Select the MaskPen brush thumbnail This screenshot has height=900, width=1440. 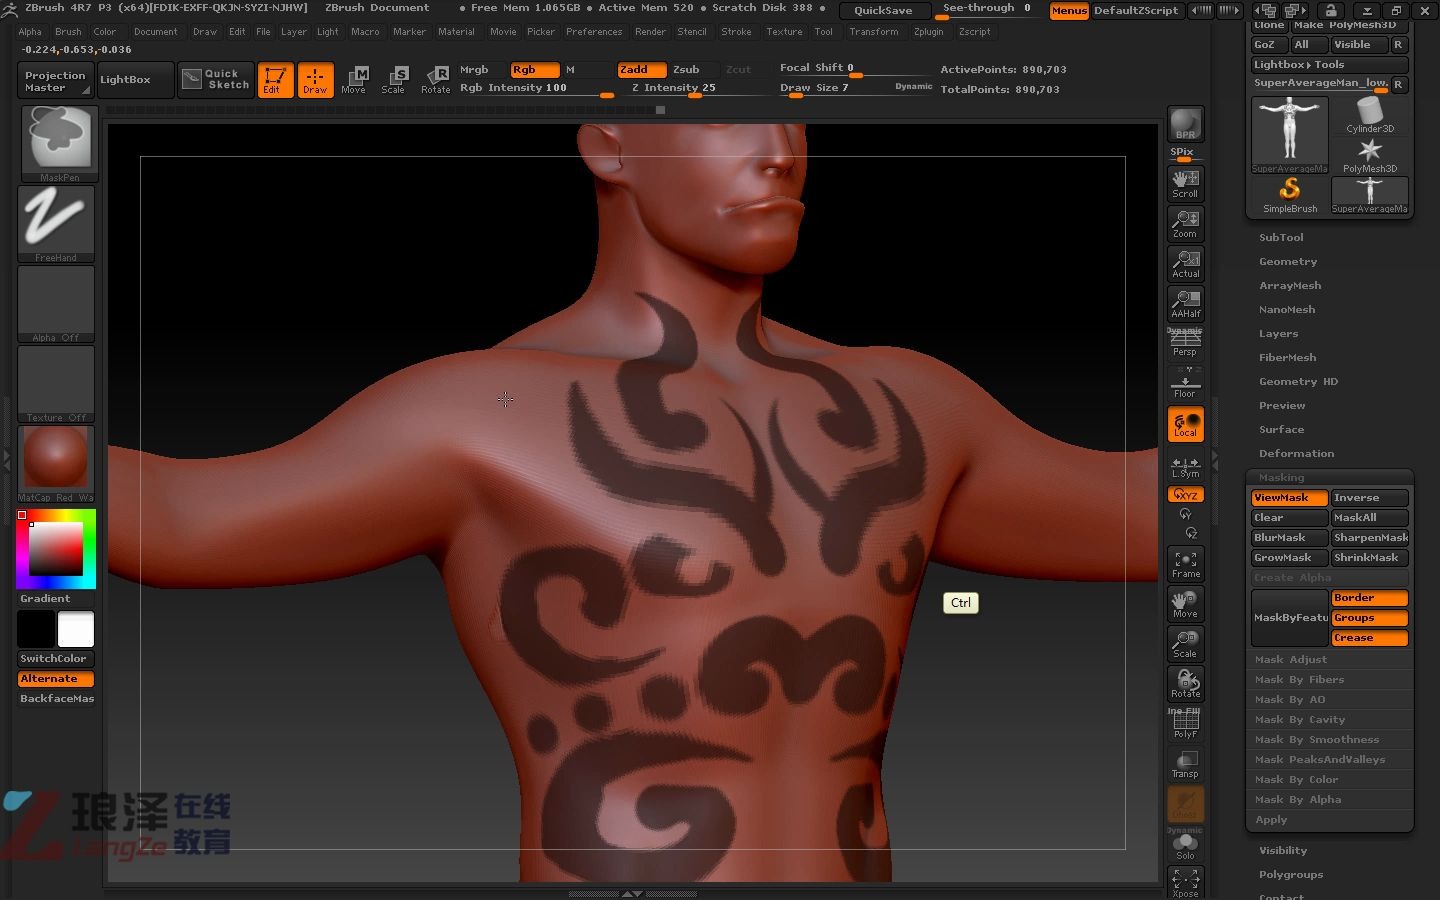click(58, 143)
